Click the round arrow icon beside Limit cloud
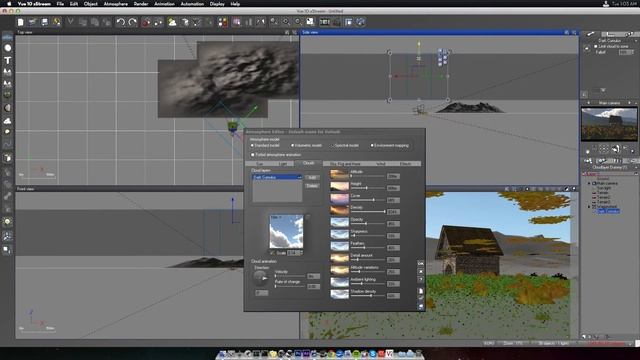Viewport: 640px width, 360px height. [x=587, y=48]
